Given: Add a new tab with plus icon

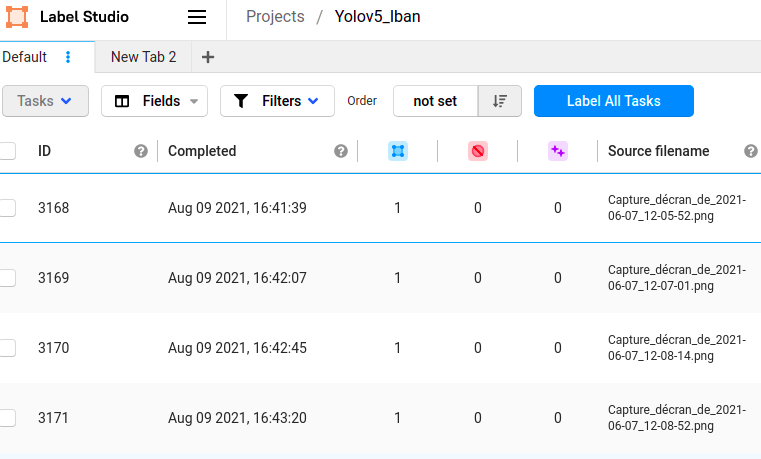Looking at the screenshot, I should coord(208,57).
